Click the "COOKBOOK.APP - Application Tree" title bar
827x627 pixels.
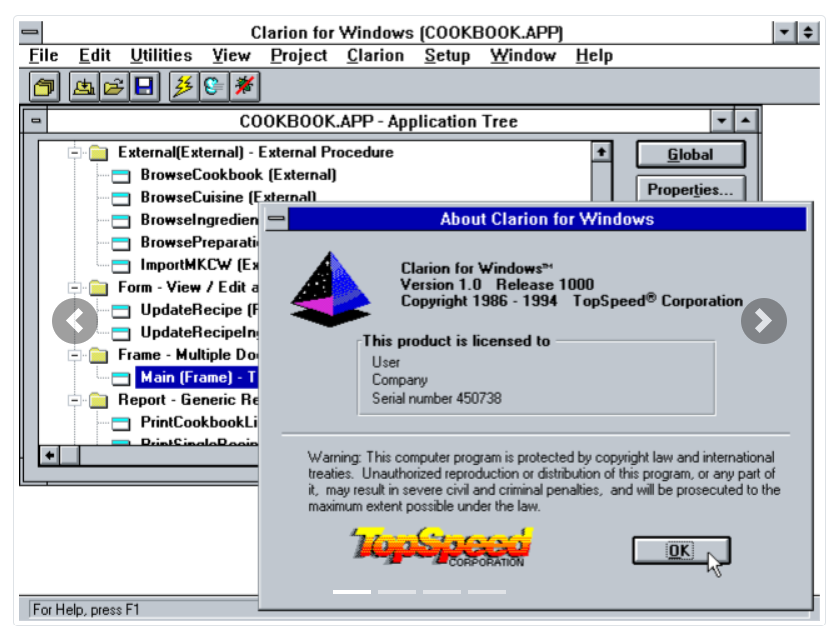point(379,121)
